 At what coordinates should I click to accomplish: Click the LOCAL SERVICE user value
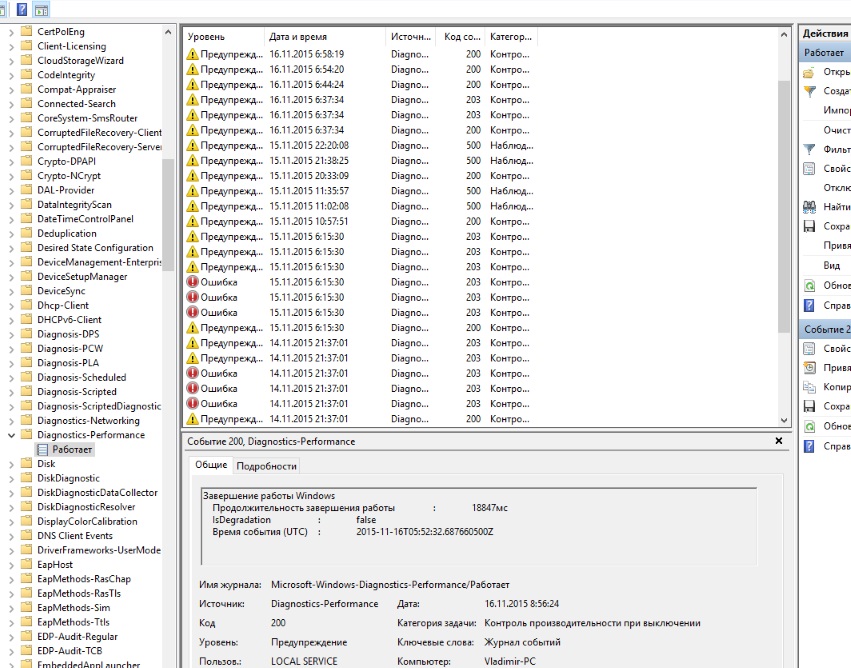(x=304, y=661)
